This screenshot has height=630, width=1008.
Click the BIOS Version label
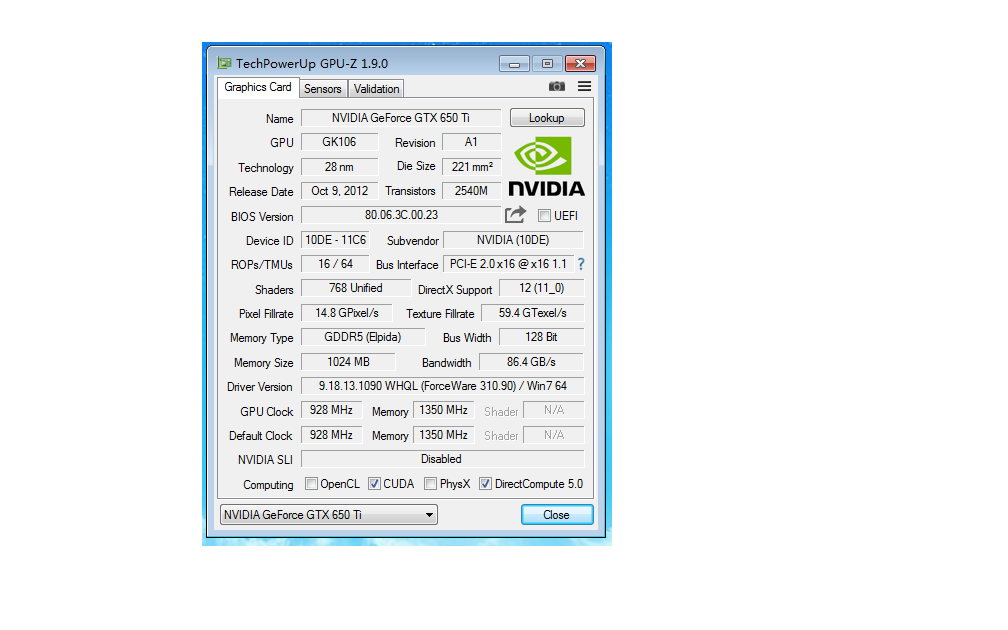(262, 217)
